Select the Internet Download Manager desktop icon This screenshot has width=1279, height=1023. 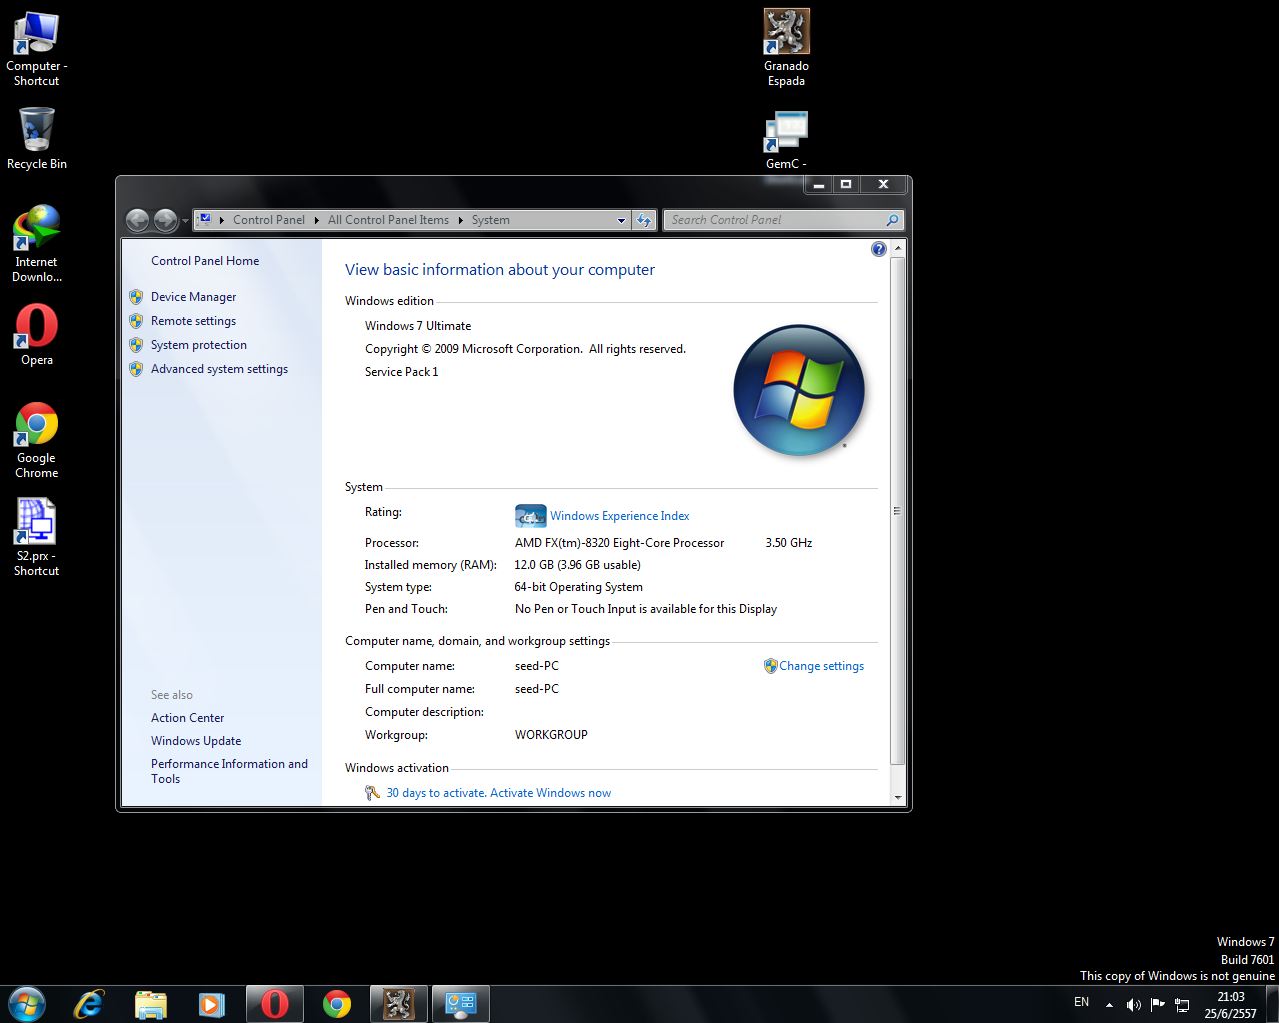coord(36,244)
